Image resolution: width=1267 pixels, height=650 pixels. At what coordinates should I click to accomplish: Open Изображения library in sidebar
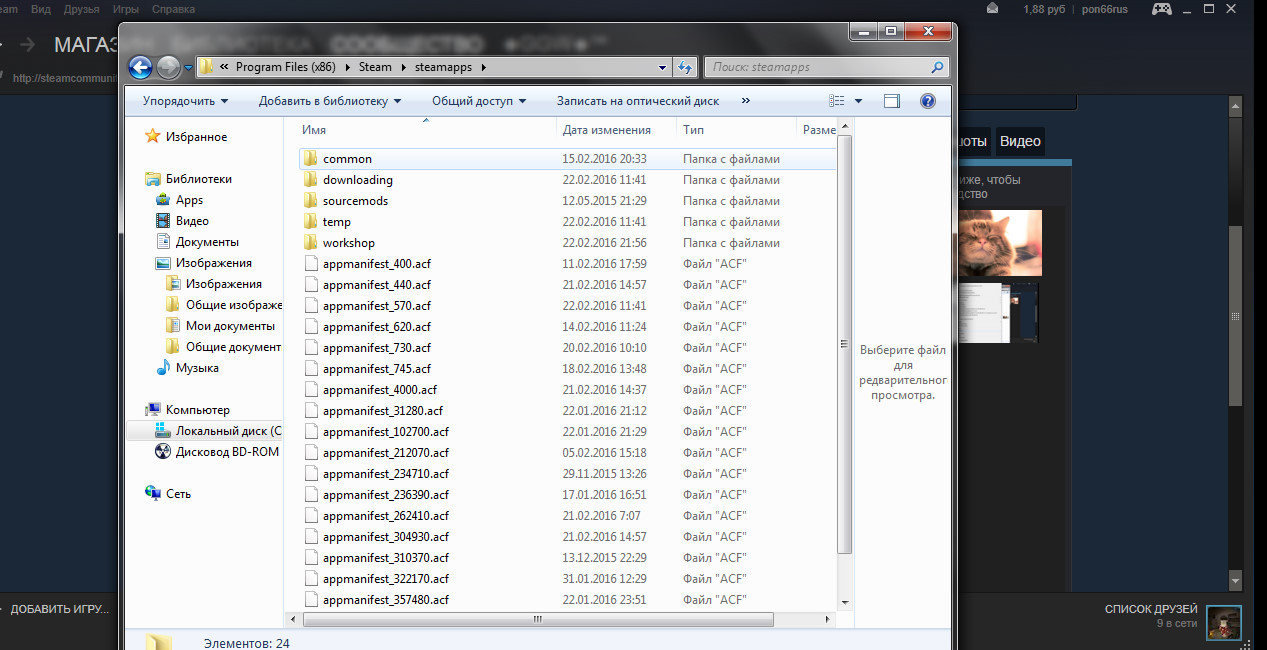pos(213,263)
